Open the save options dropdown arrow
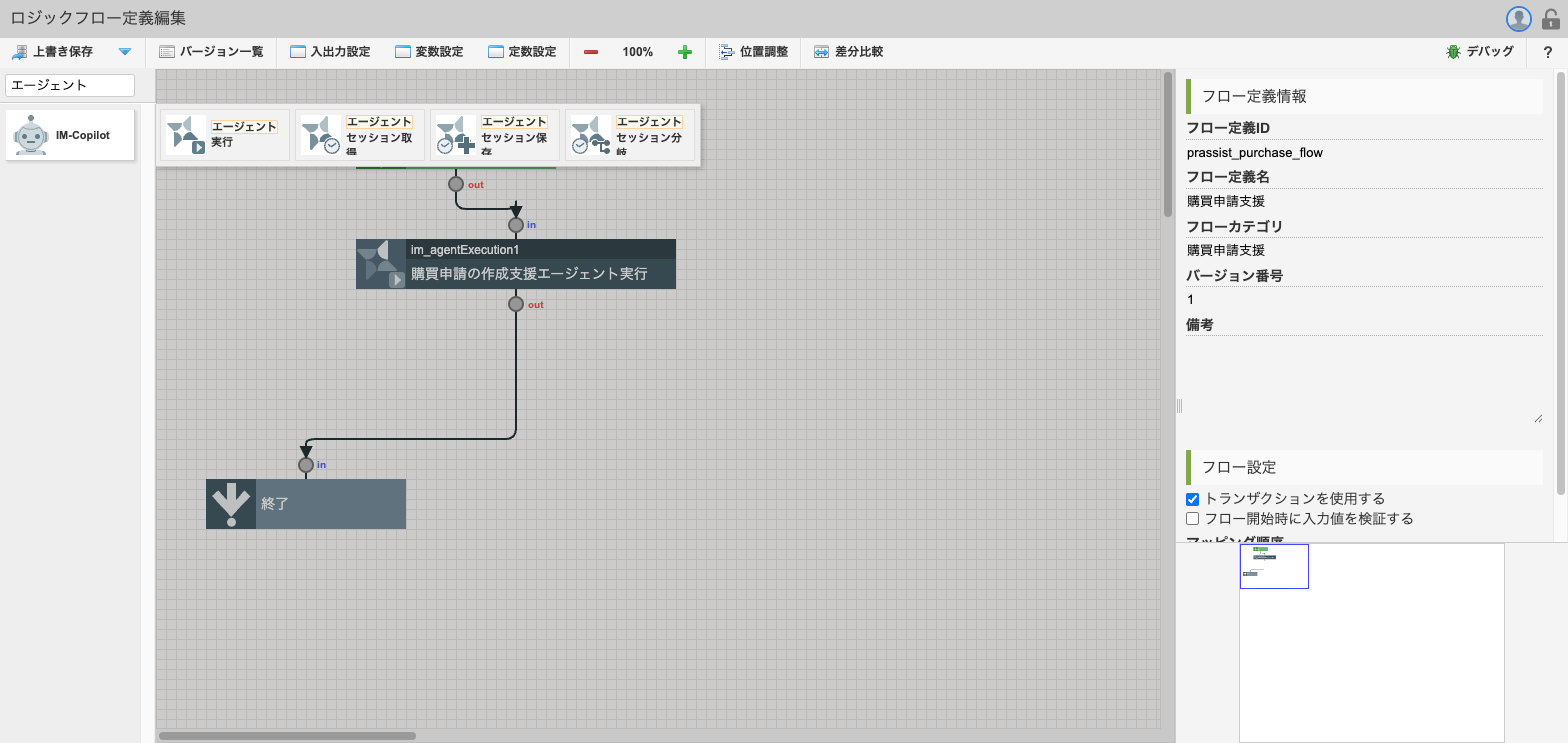The height and width of the screenshot is (743, 1568). 125,52
